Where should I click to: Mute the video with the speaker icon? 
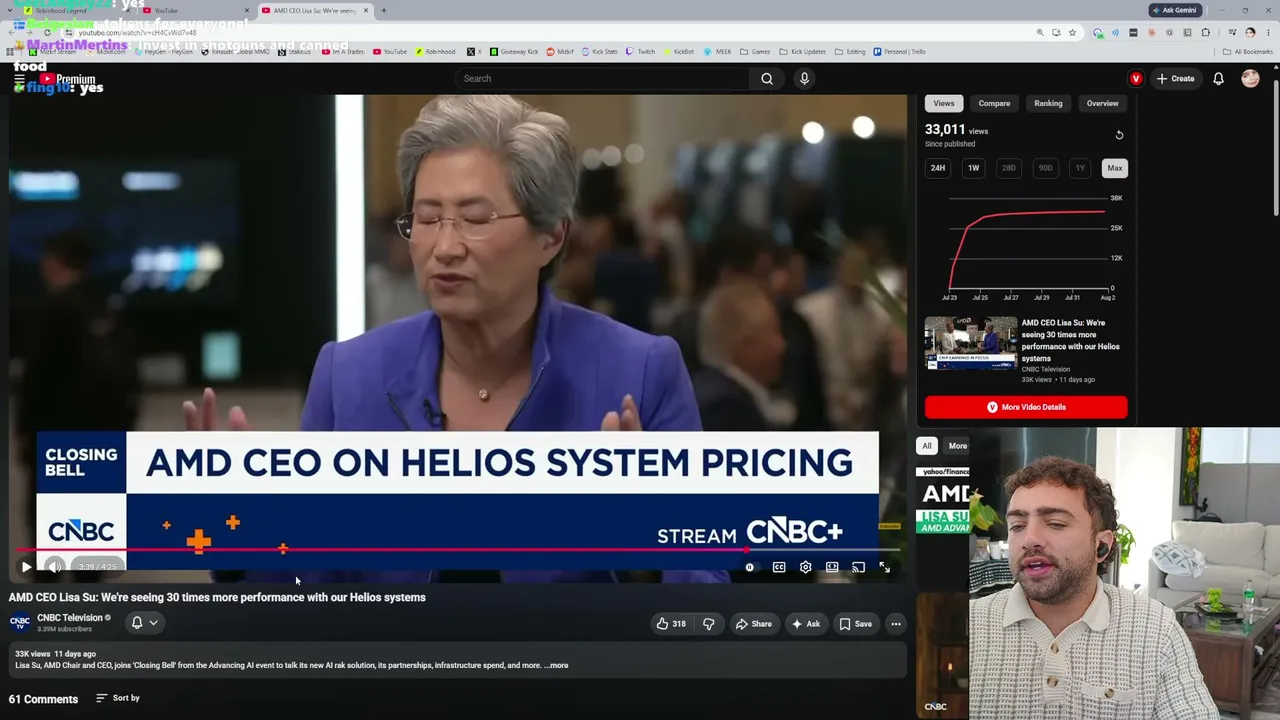click(55, 567)
